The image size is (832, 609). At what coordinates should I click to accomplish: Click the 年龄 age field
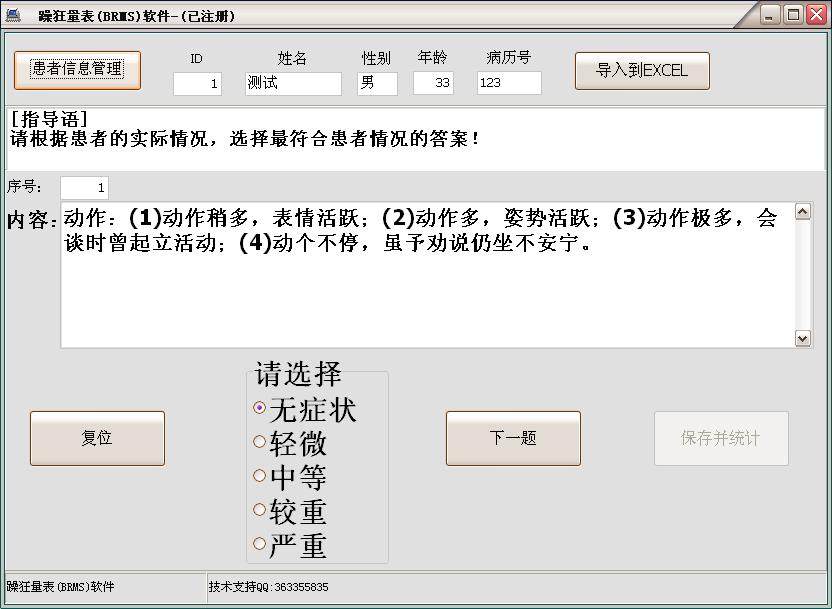coord(433,84)
